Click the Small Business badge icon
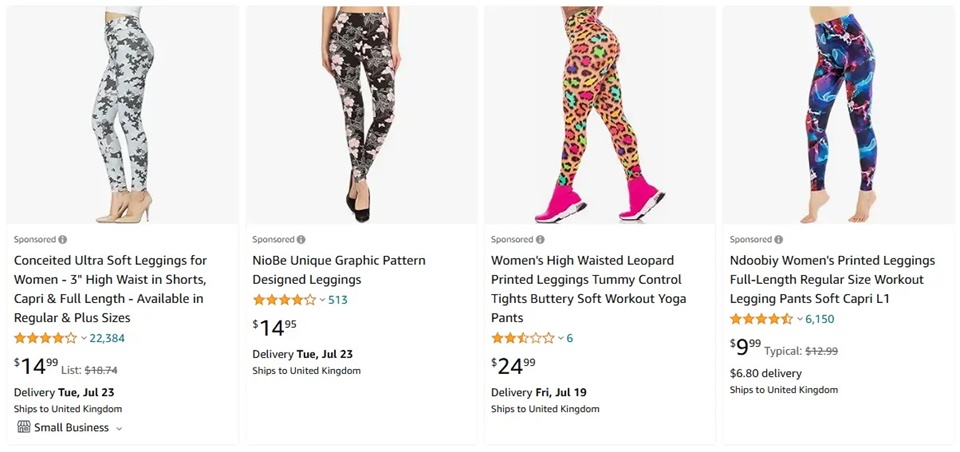This screenshot has height=452, width=960. [x=23, y=427]
